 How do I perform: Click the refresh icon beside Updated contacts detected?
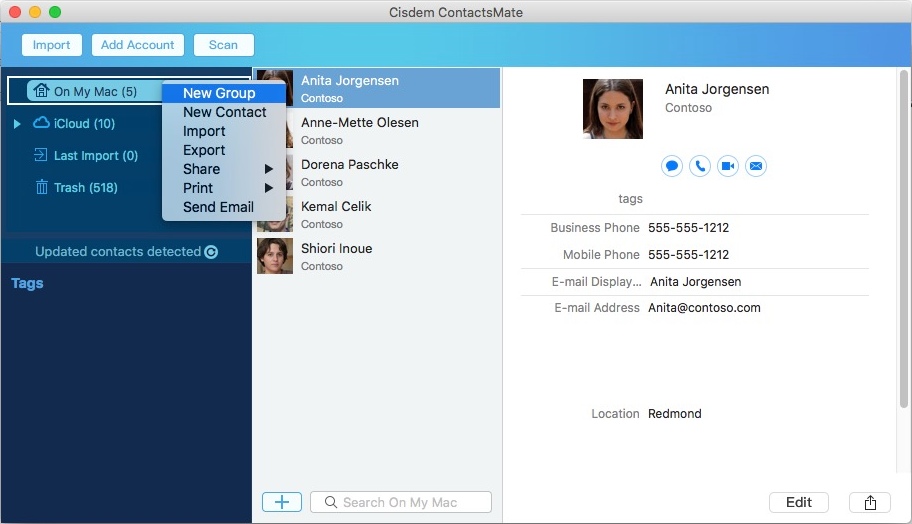(211, 252)
